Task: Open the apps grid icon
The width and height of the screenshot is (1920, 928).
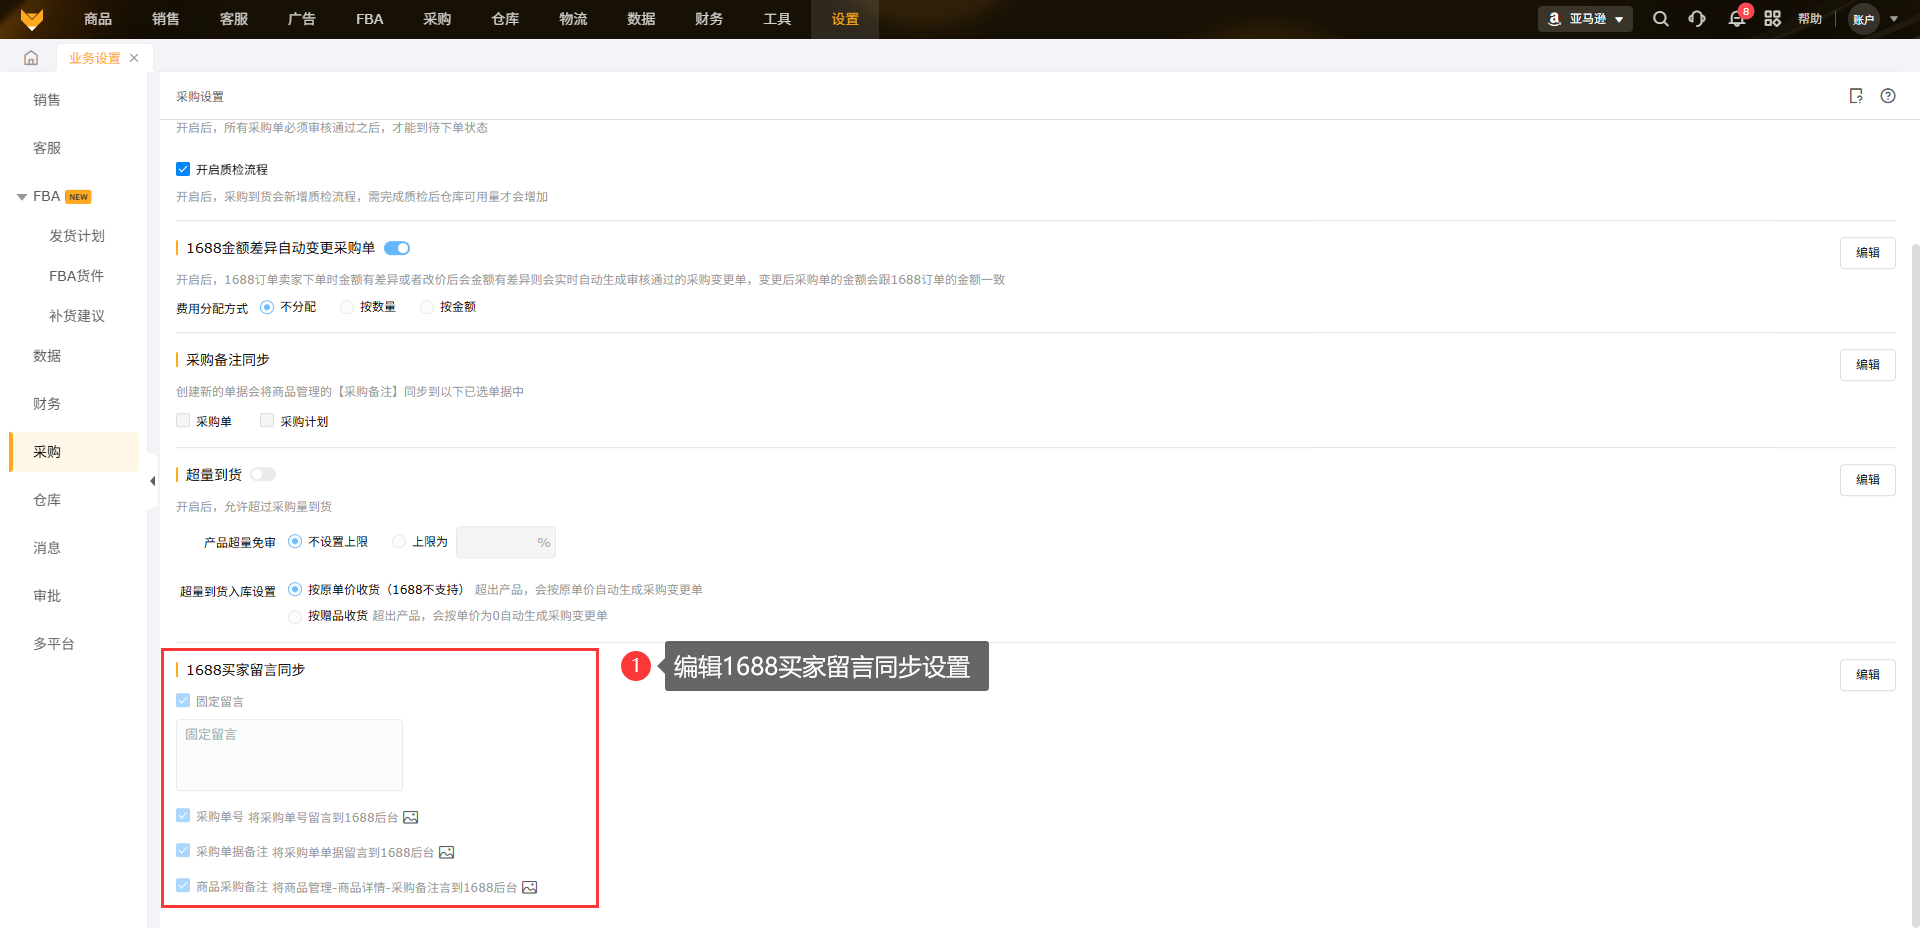Action: [x=1773, y=19]
